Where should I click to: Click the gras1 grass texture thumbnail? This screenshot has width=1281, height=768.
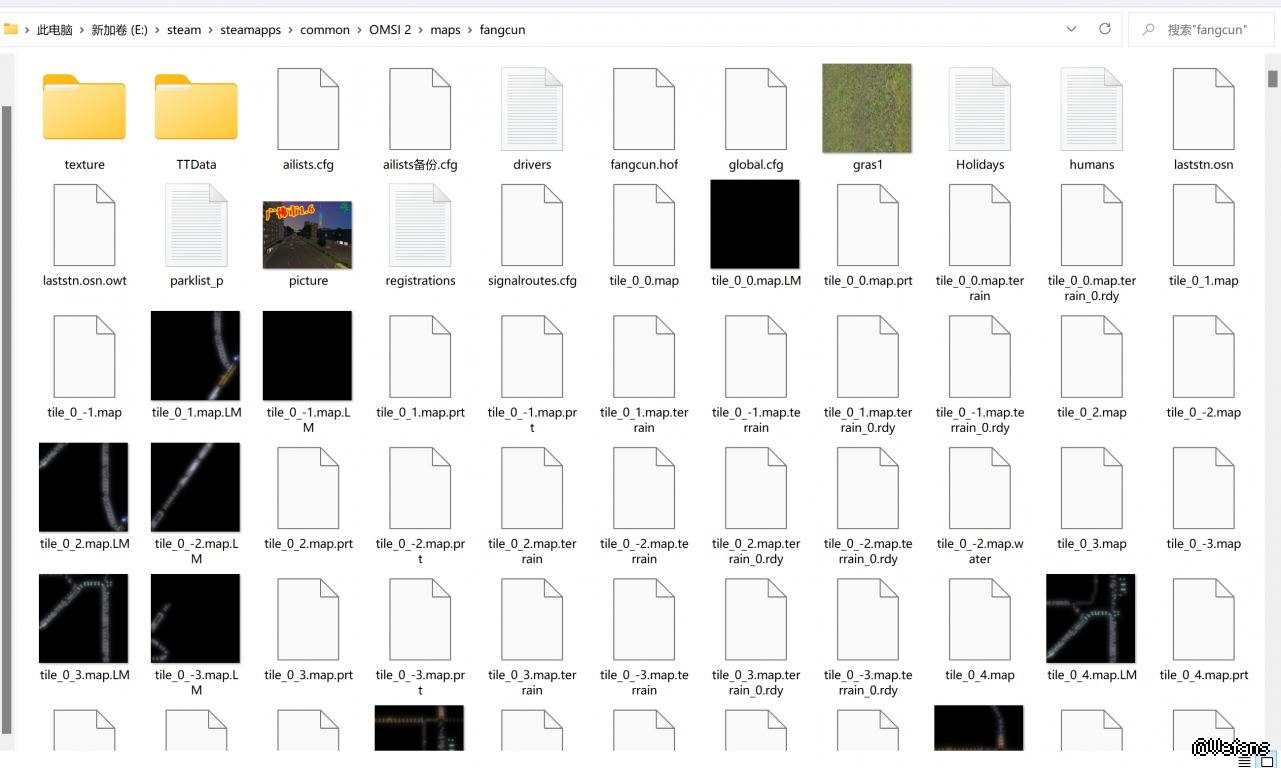tap(867, 109)
